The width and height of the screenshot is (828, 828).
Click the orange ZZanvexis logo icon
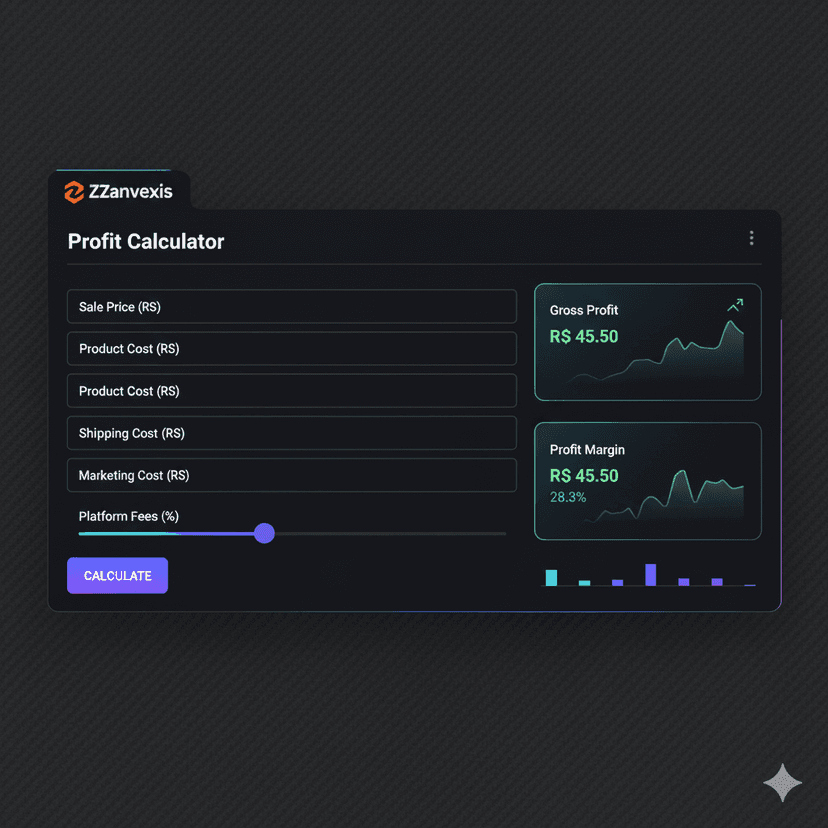coord(73,192)
